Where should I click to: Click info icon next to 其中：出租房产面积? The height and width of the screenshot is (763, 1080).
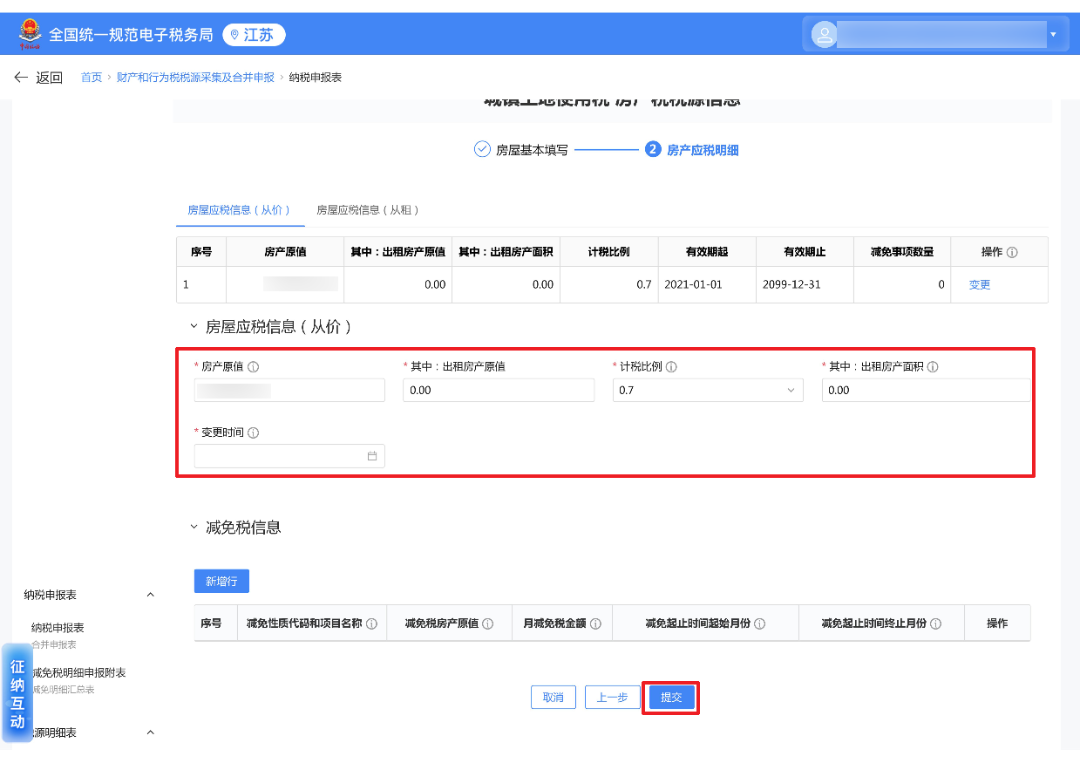click(x=933, y=366)
